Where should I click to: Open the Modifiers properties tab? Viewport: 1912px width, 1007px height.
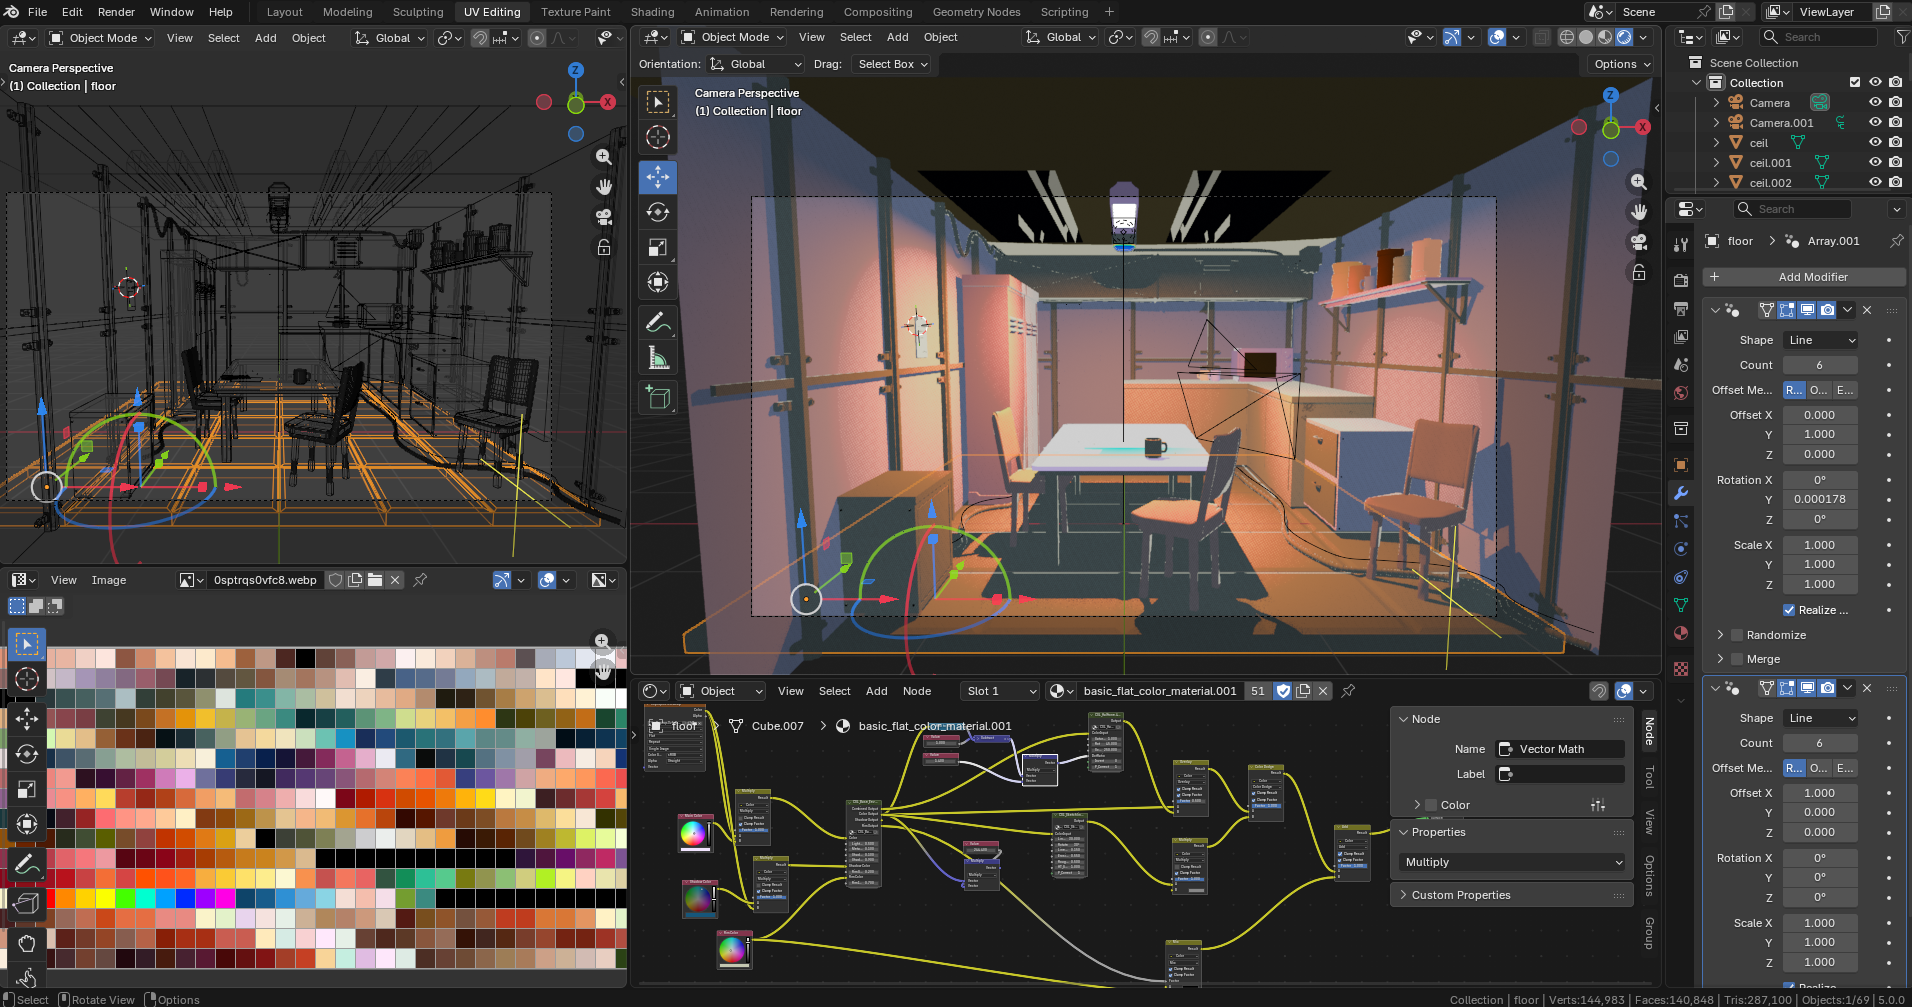1681,493
